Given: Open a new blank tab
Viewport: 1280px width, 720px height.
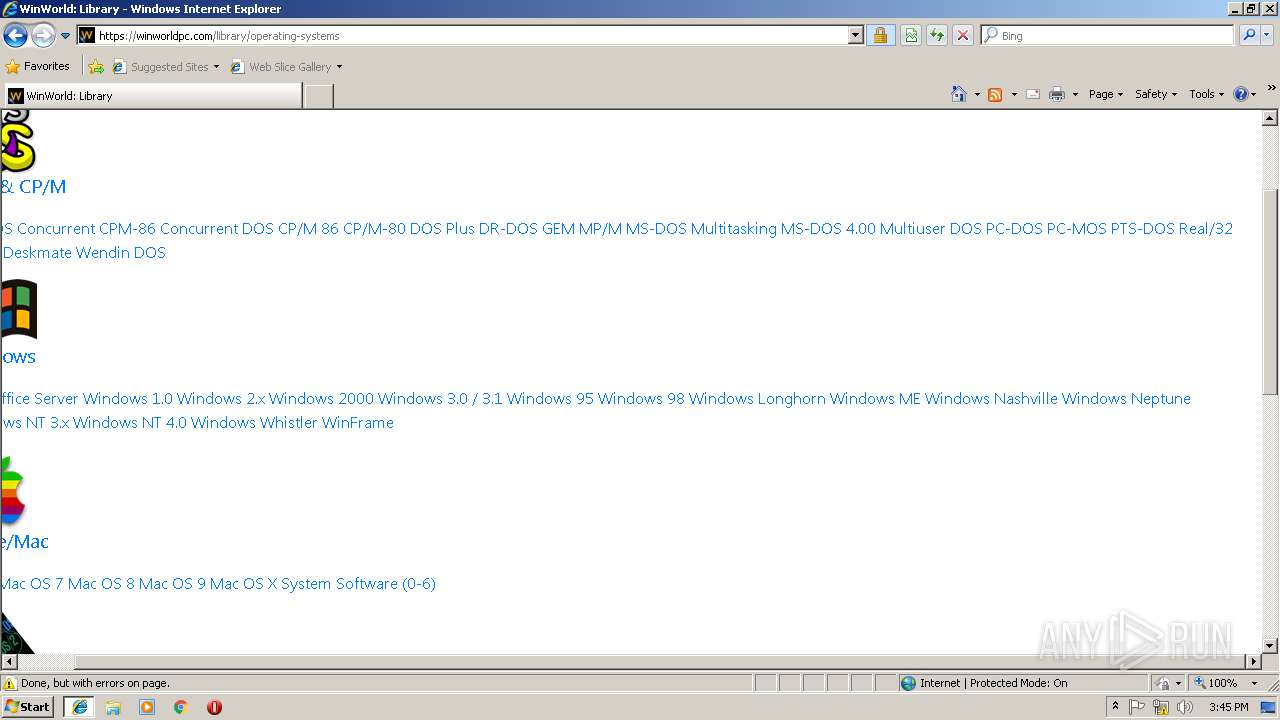Looking at the screenshot, I should (x=318, y=96).
